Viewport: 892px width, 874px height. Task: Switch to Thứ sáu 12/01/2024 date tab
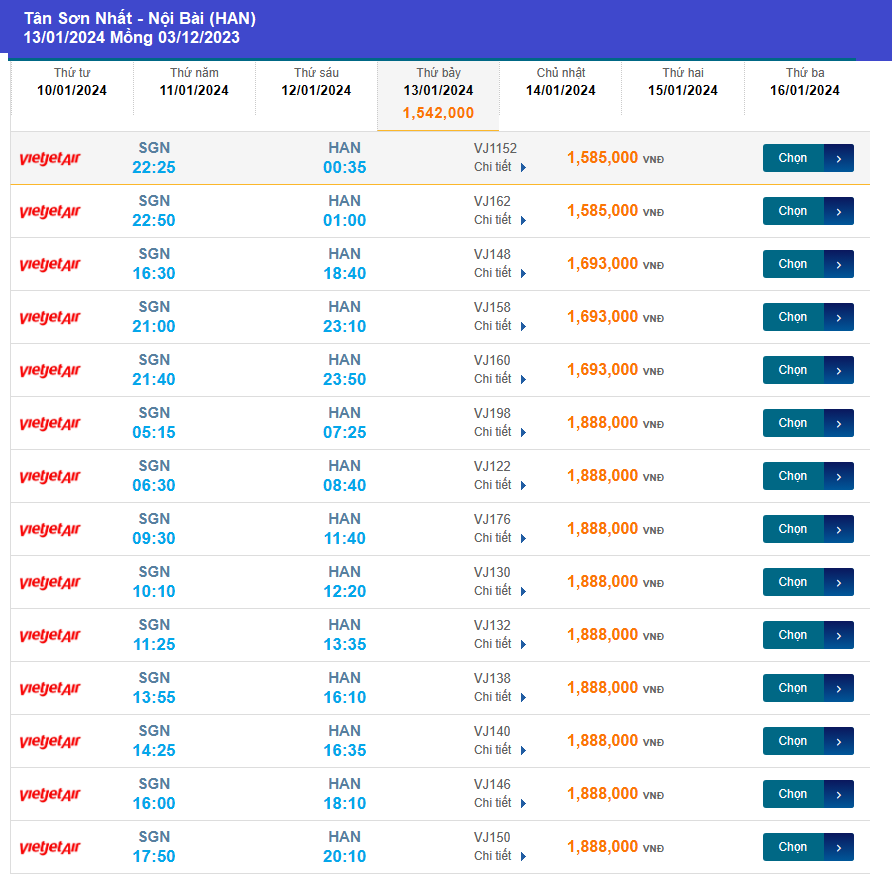(316, 82)
